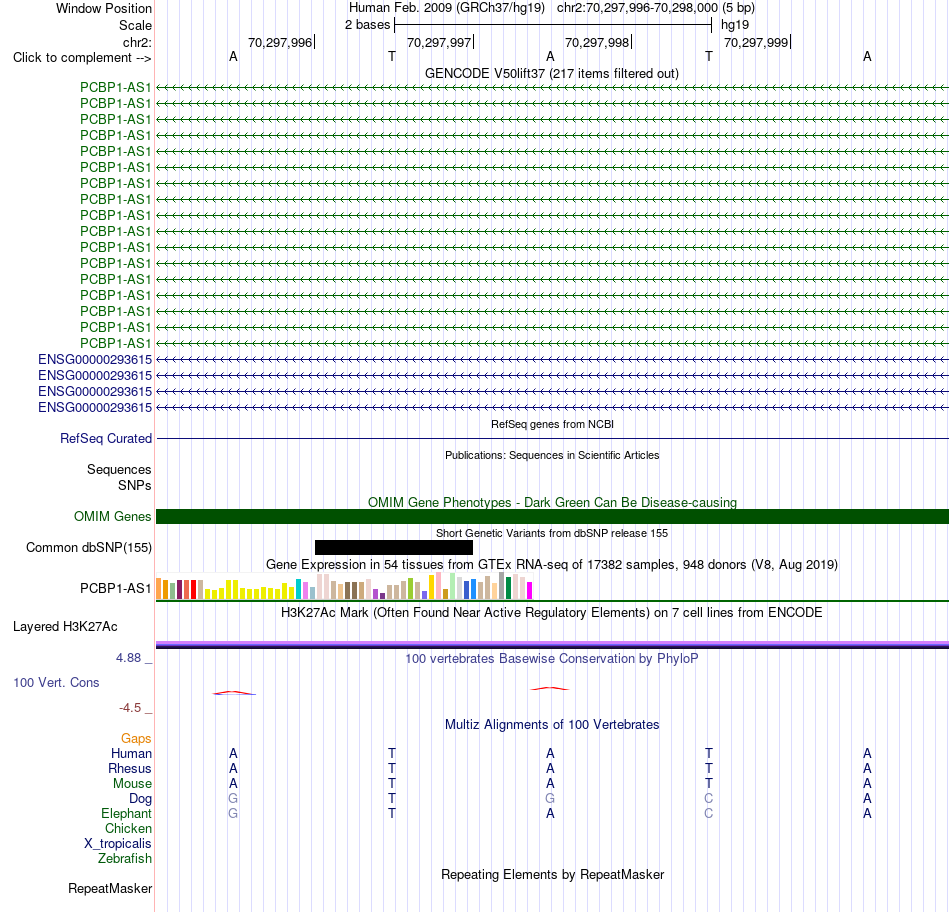Click the dark green OMIM gene bar
Viewport: 950px width, 912px height.
coord(552,516)
